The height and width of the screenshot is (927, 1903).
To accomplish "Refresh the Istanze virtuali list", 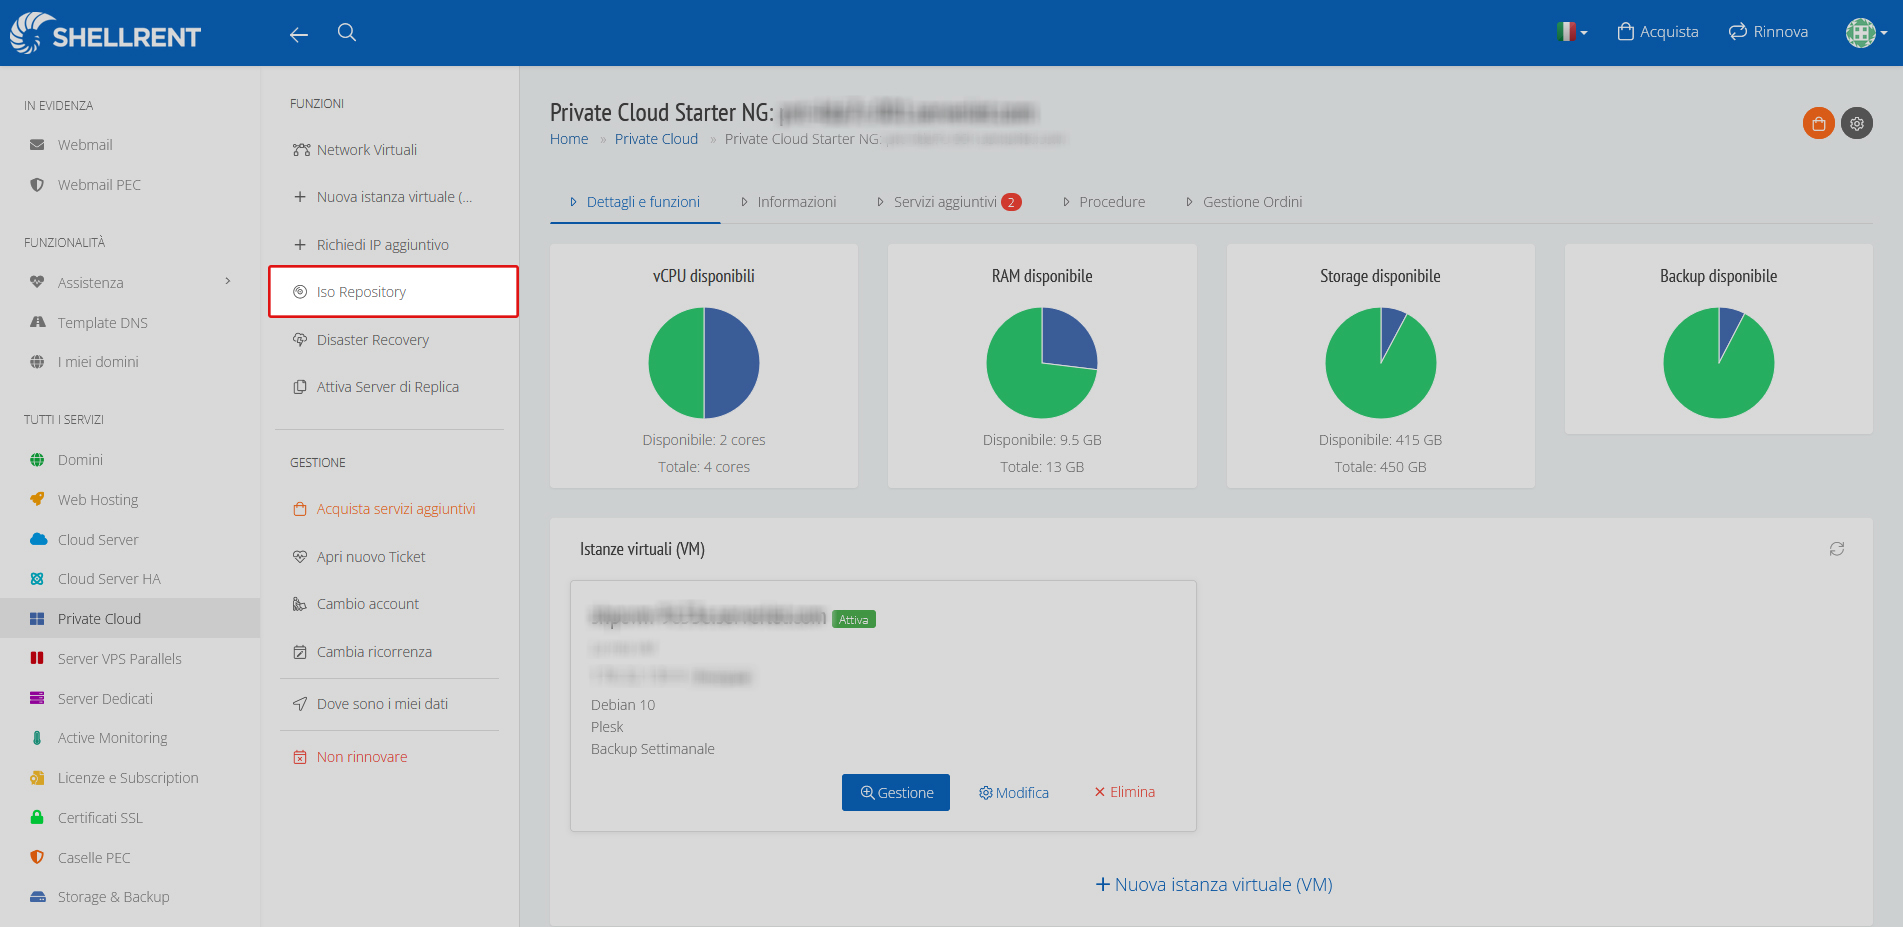I will [x=1837, y=549].
